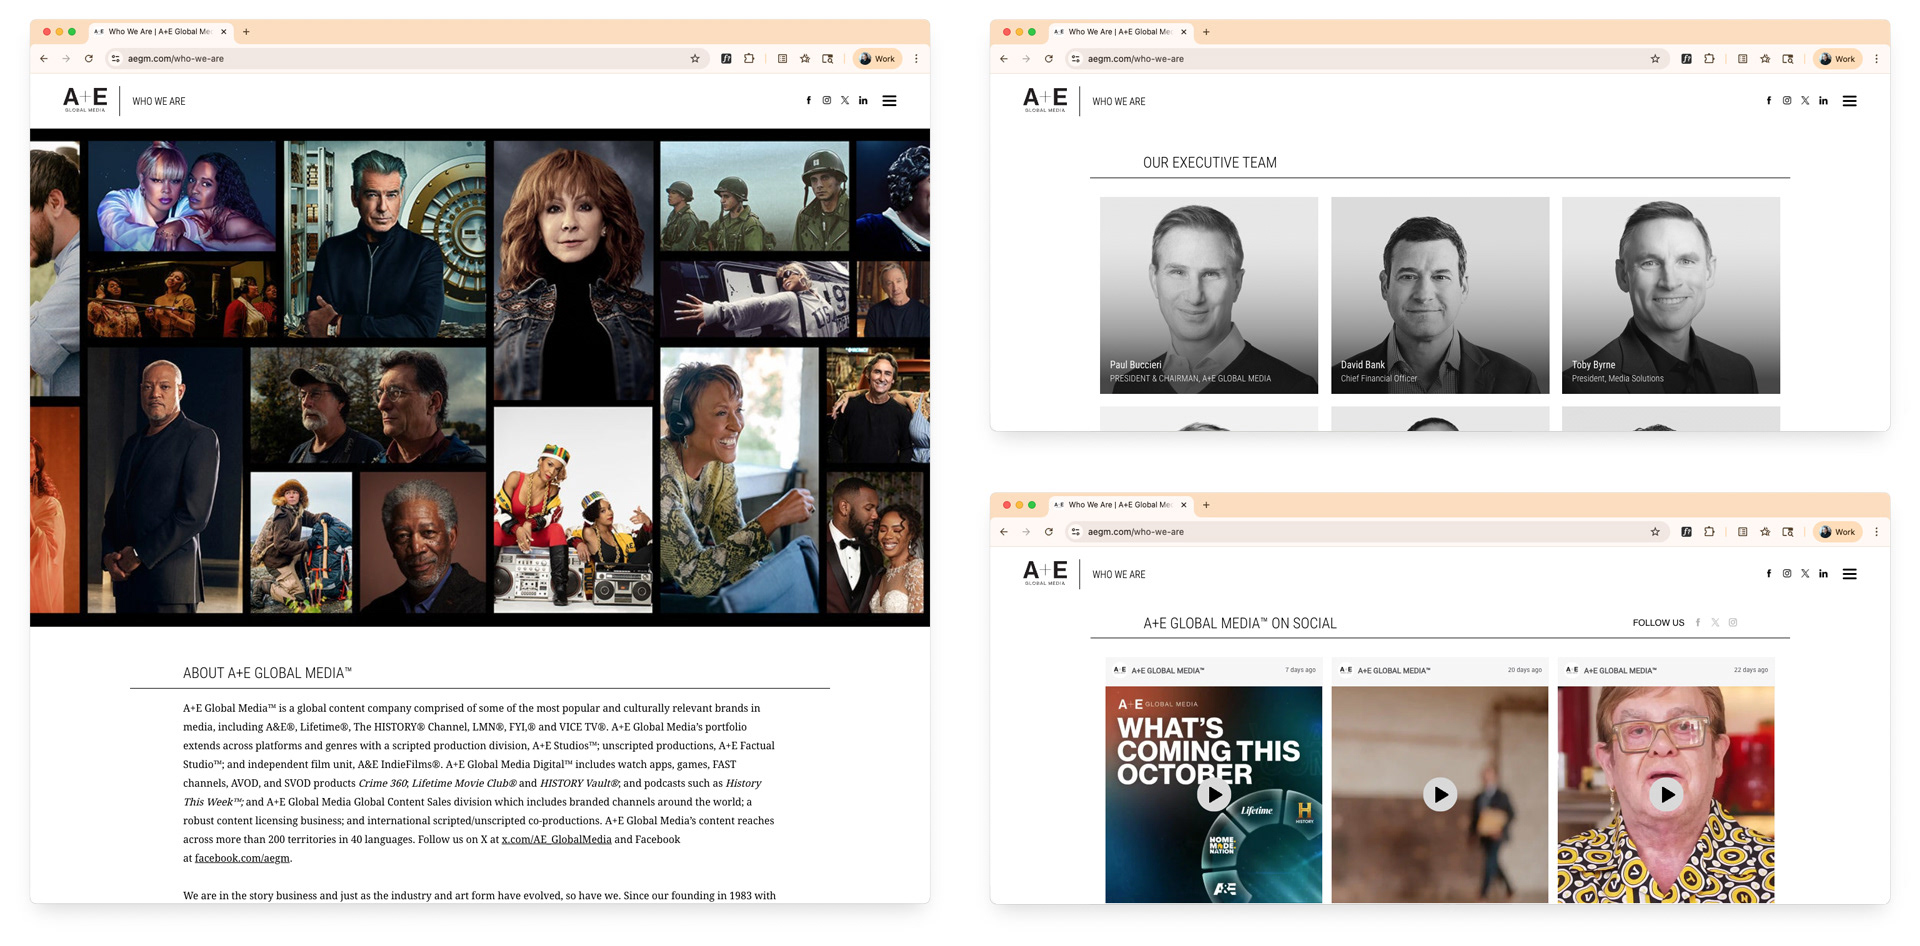Close the Who We Are tab in left window
This screenshot has height=946, width=1920.
point(223,32)
